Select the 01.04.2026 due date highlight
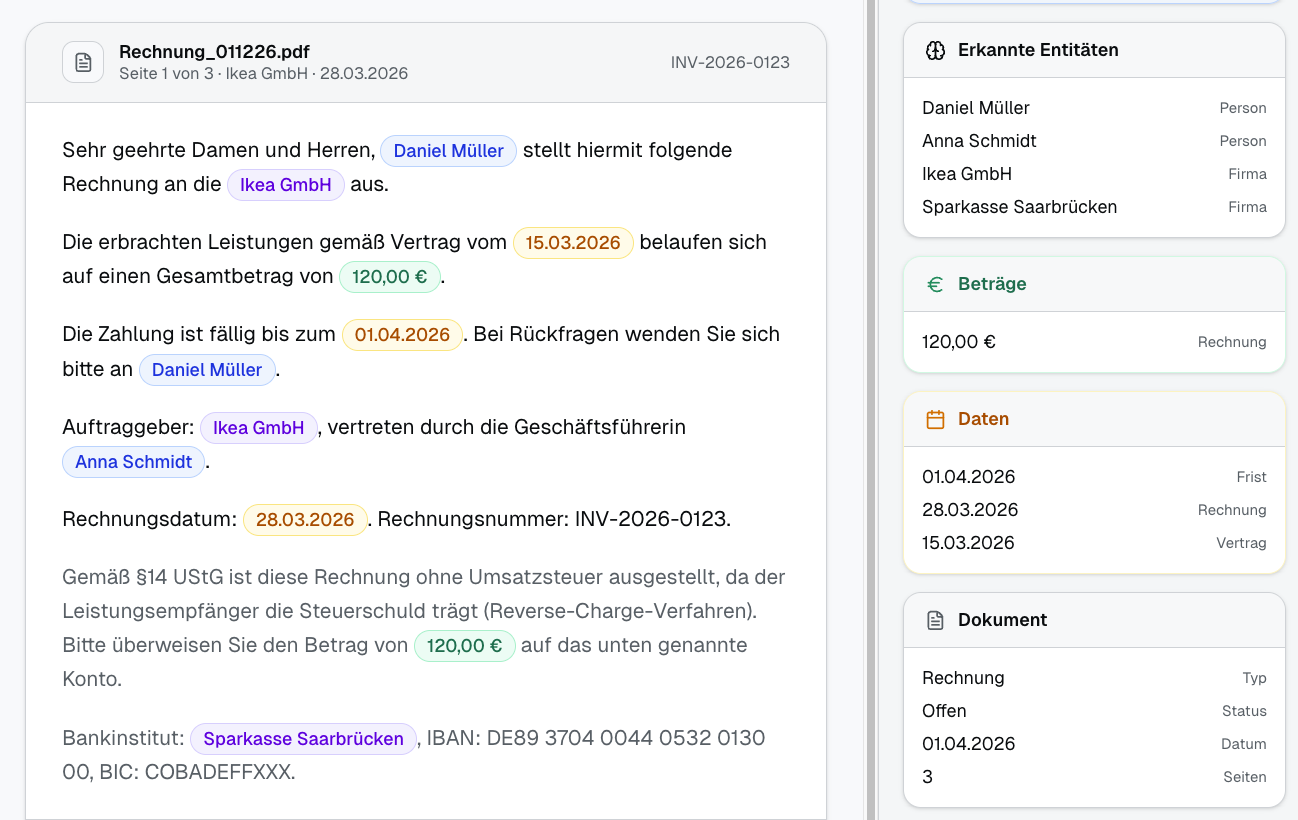 pos(402,334)
